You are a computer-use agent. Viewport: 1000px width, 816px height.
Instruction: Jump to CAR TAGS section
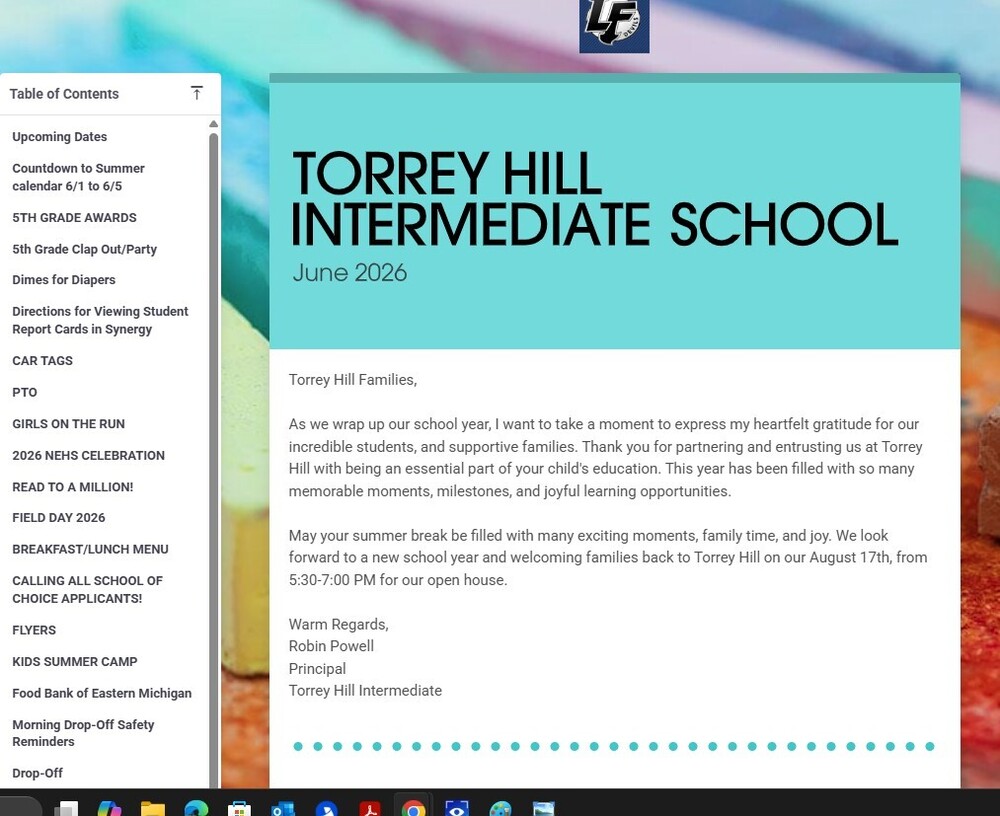point(42,360)
